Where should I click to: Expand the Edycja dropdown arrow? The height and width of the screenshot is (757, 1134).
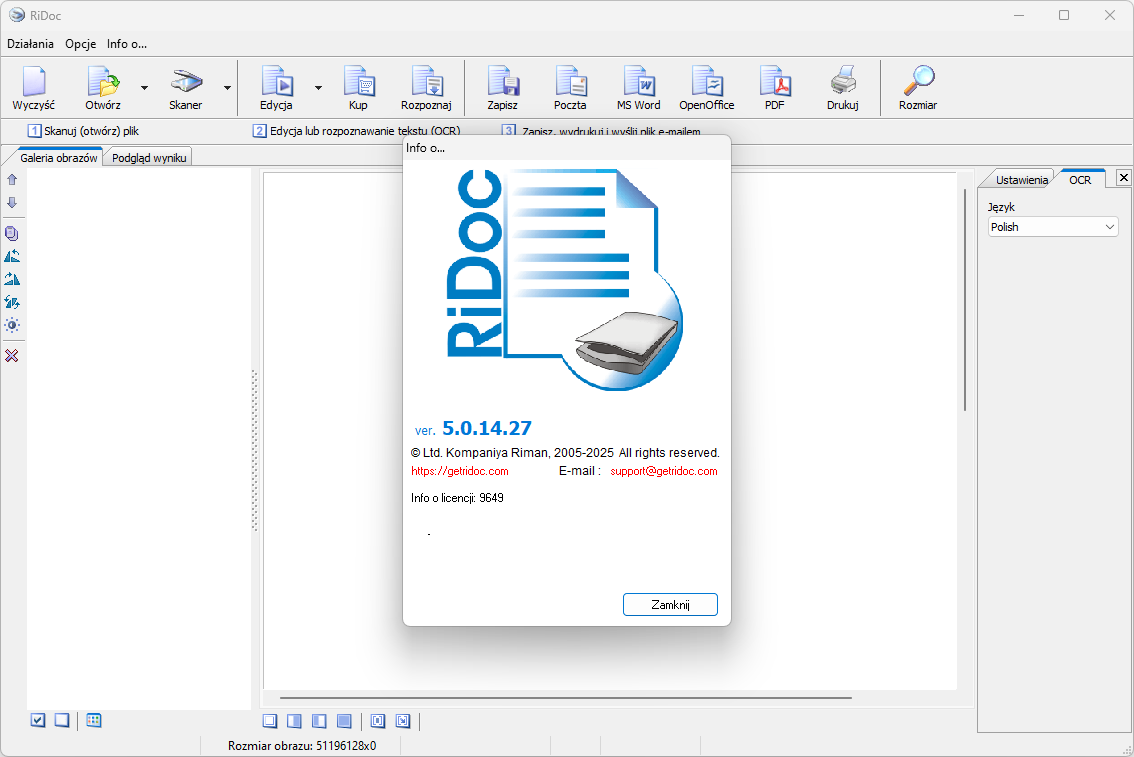point(318,87)
